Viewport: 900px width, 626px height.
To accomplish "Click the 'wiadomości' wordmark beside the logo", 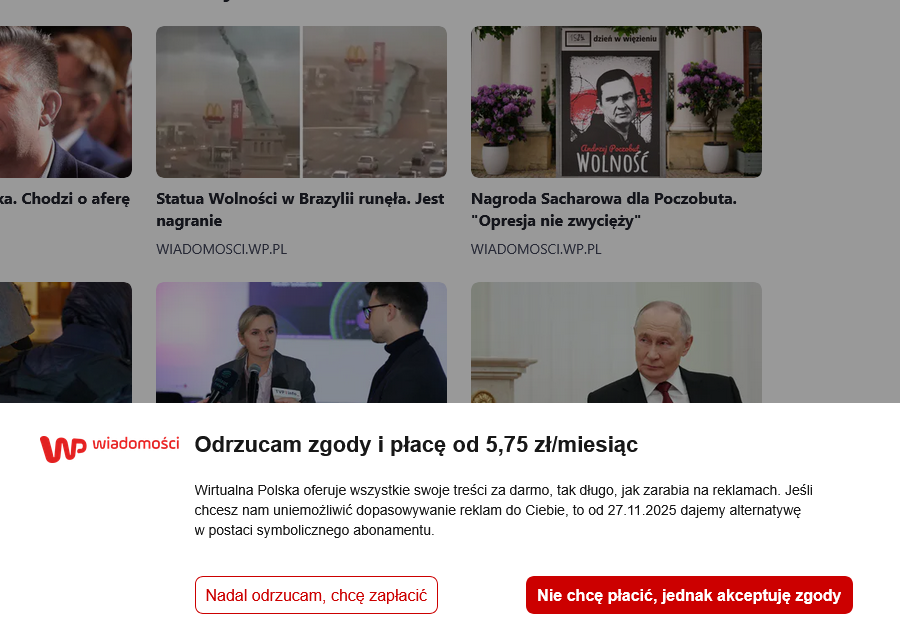I will pos(135,444).
